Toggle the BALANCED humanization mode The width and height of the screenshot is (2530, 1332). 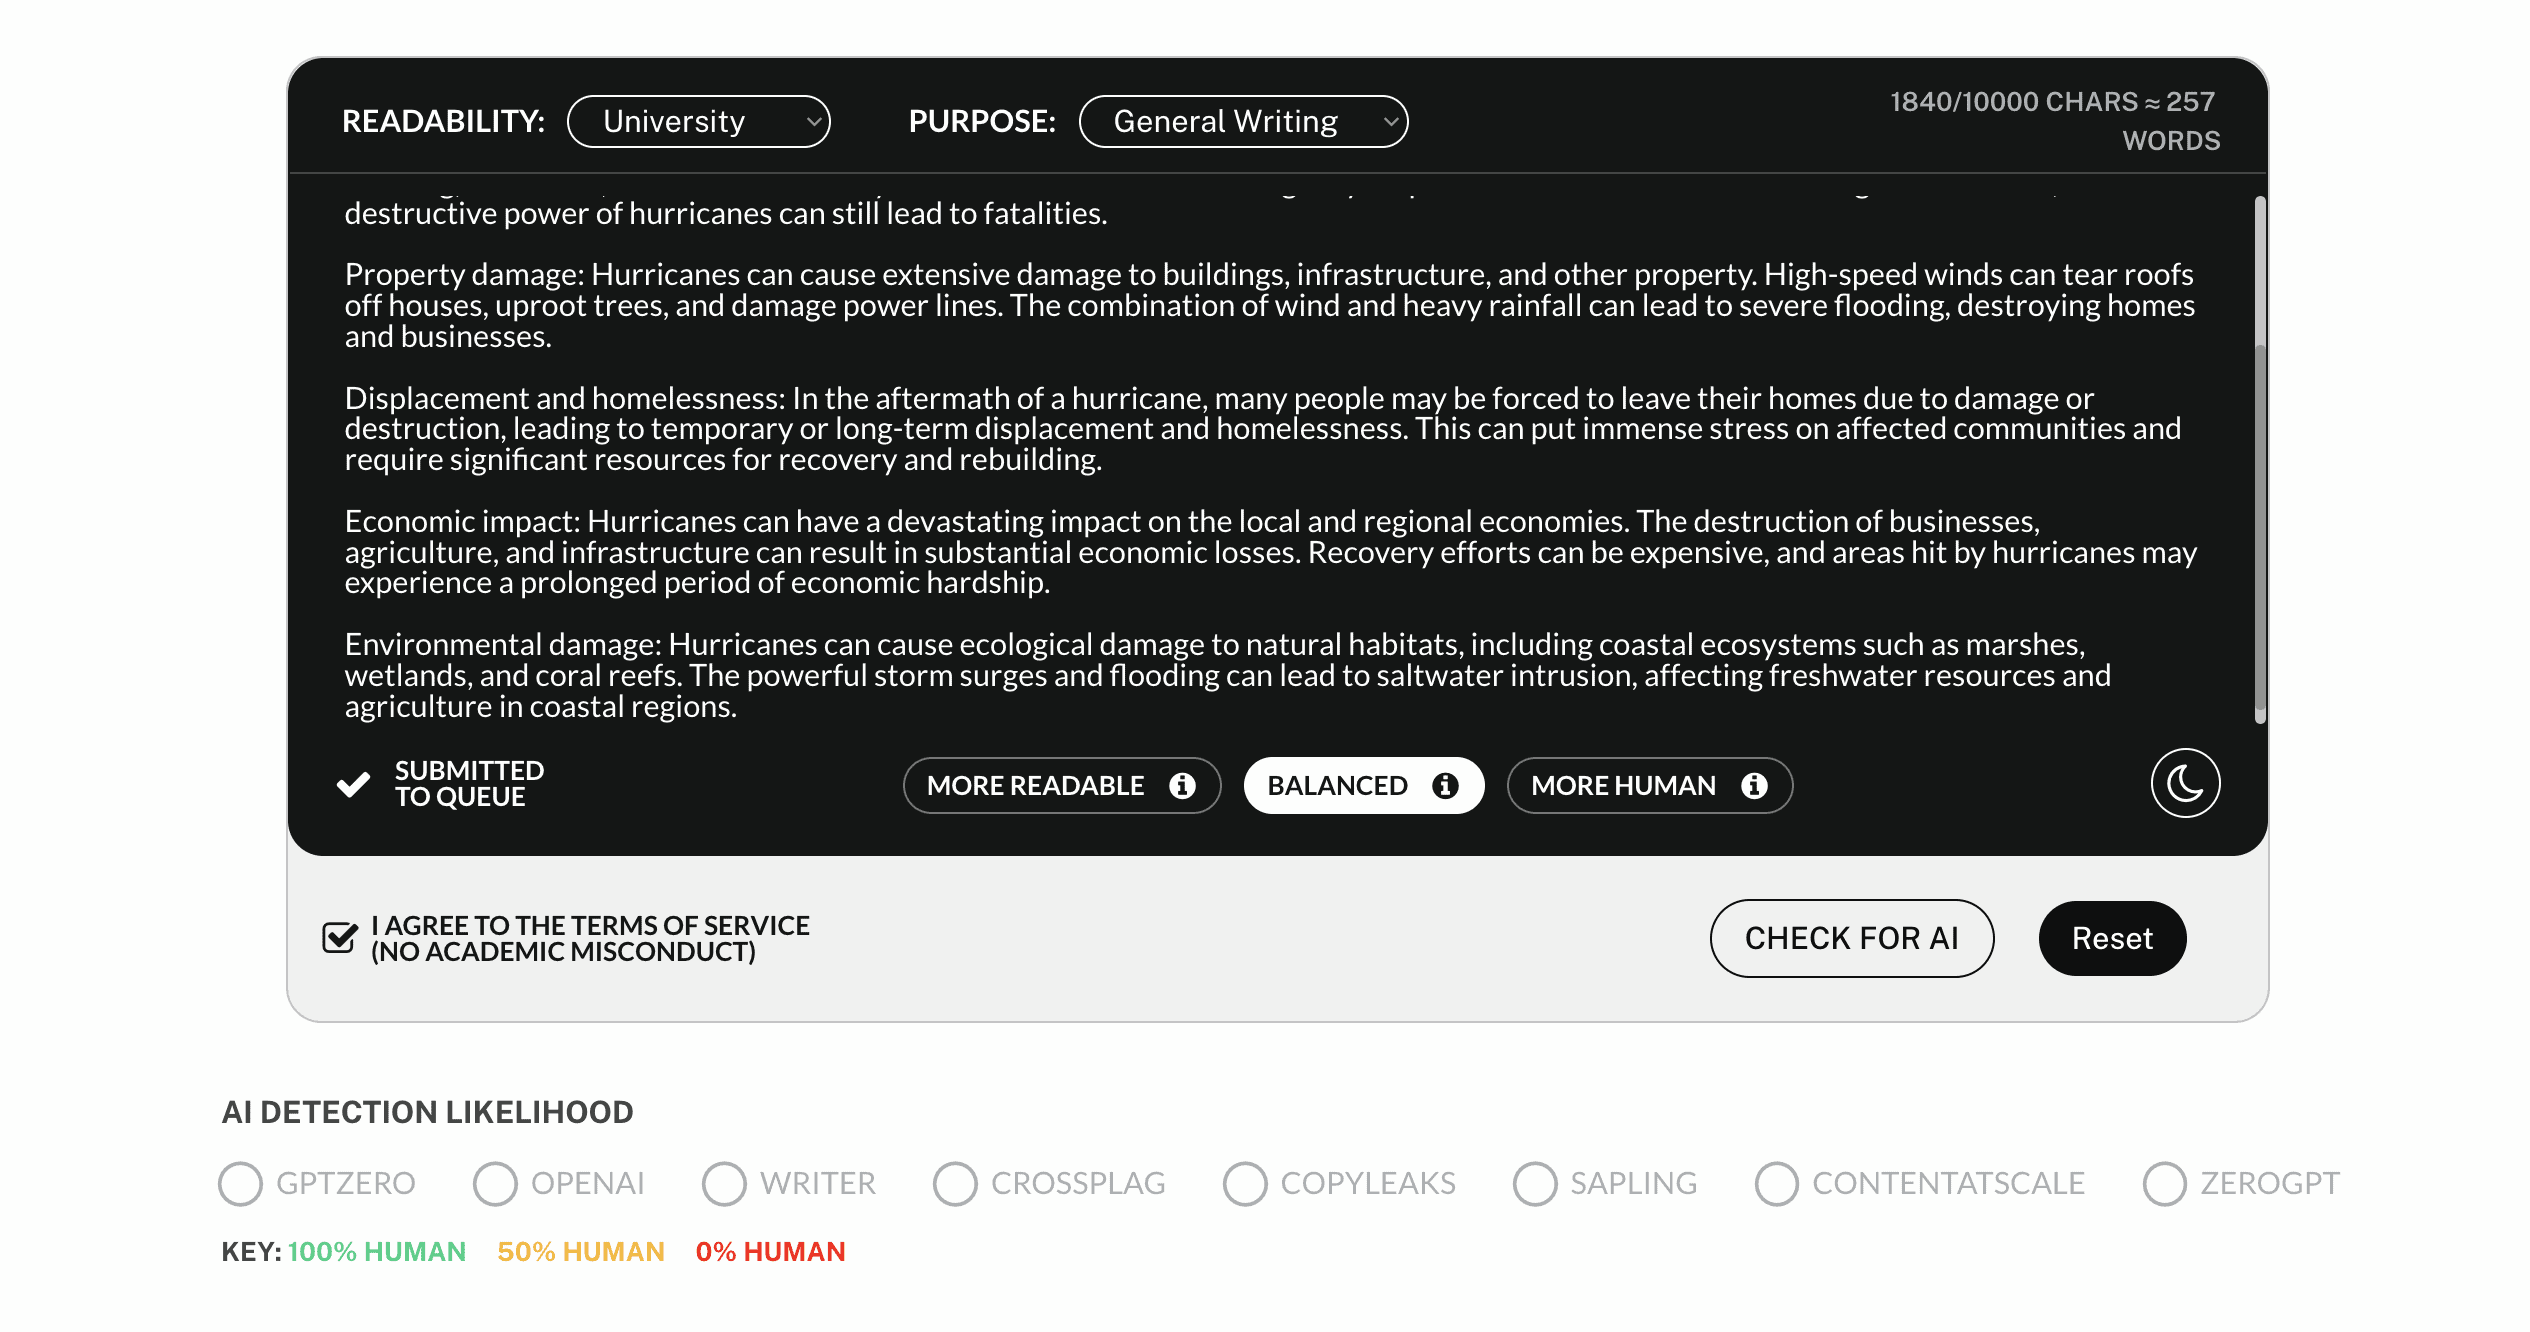pyautogui.click(x=1364, y=785)
